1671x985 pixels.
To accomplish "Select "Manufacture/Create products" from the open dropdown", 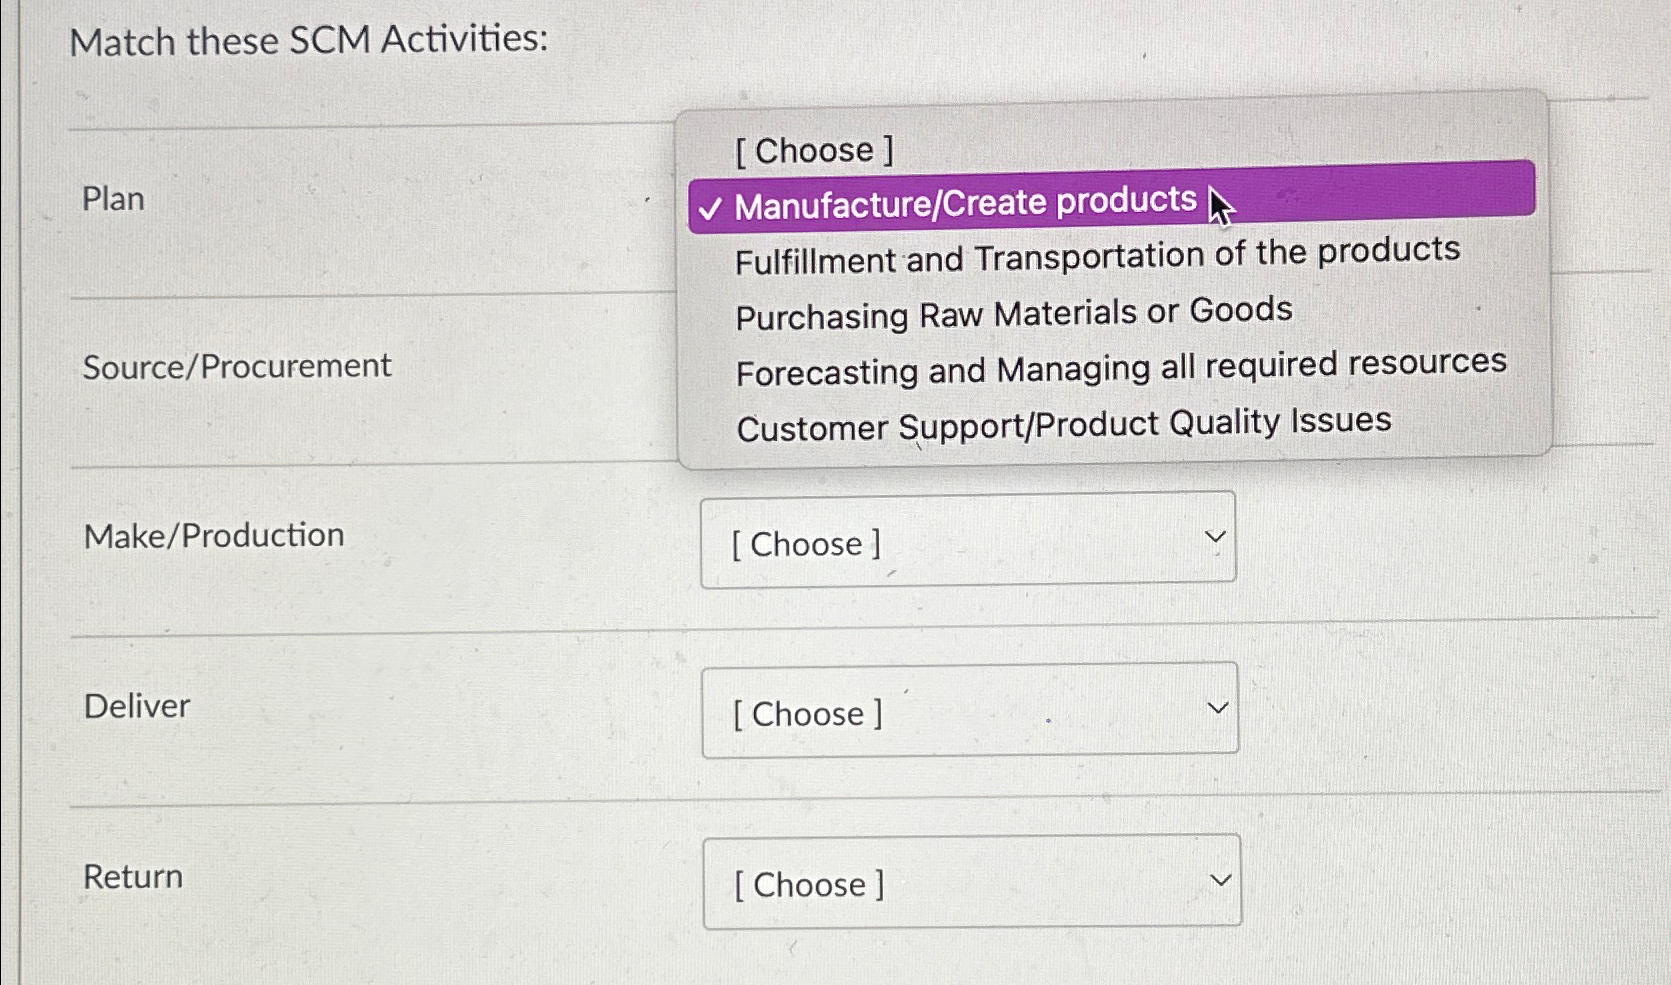I will [x=960, y=201].
